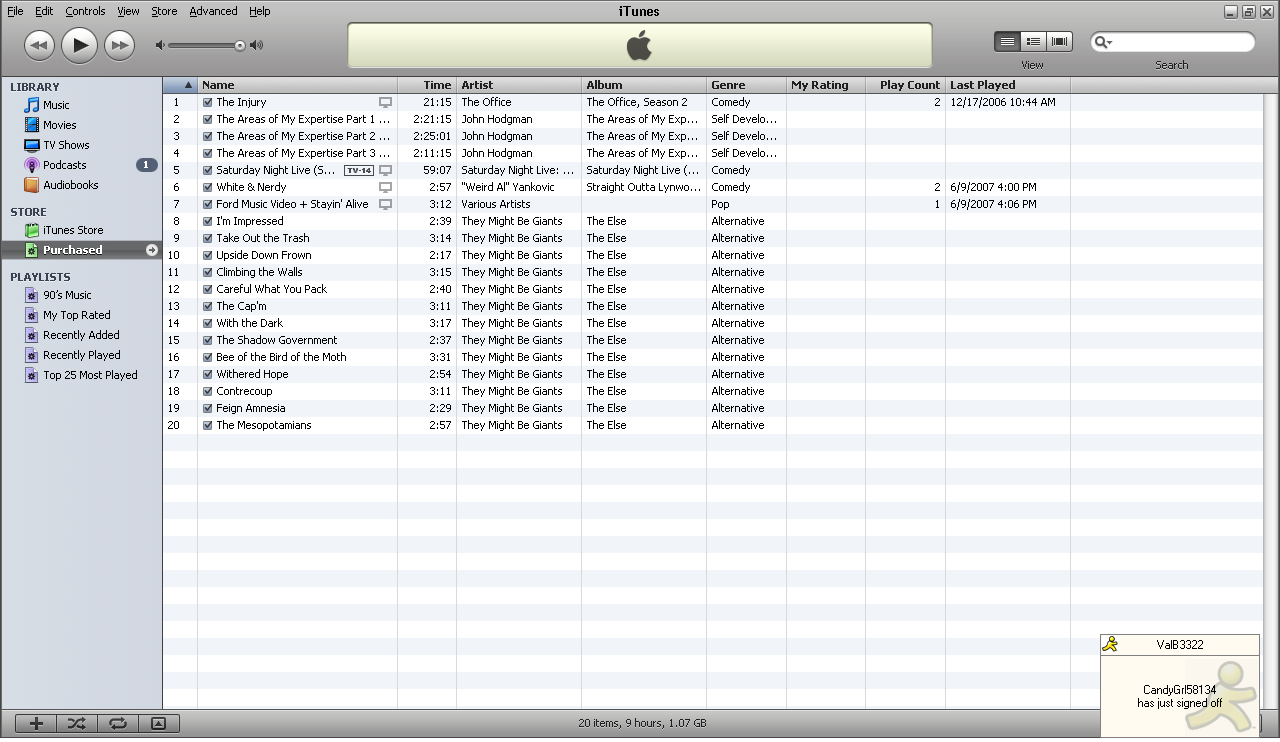Sort by the Name column header
This screenshot has height=742, width=1280.
297,85
